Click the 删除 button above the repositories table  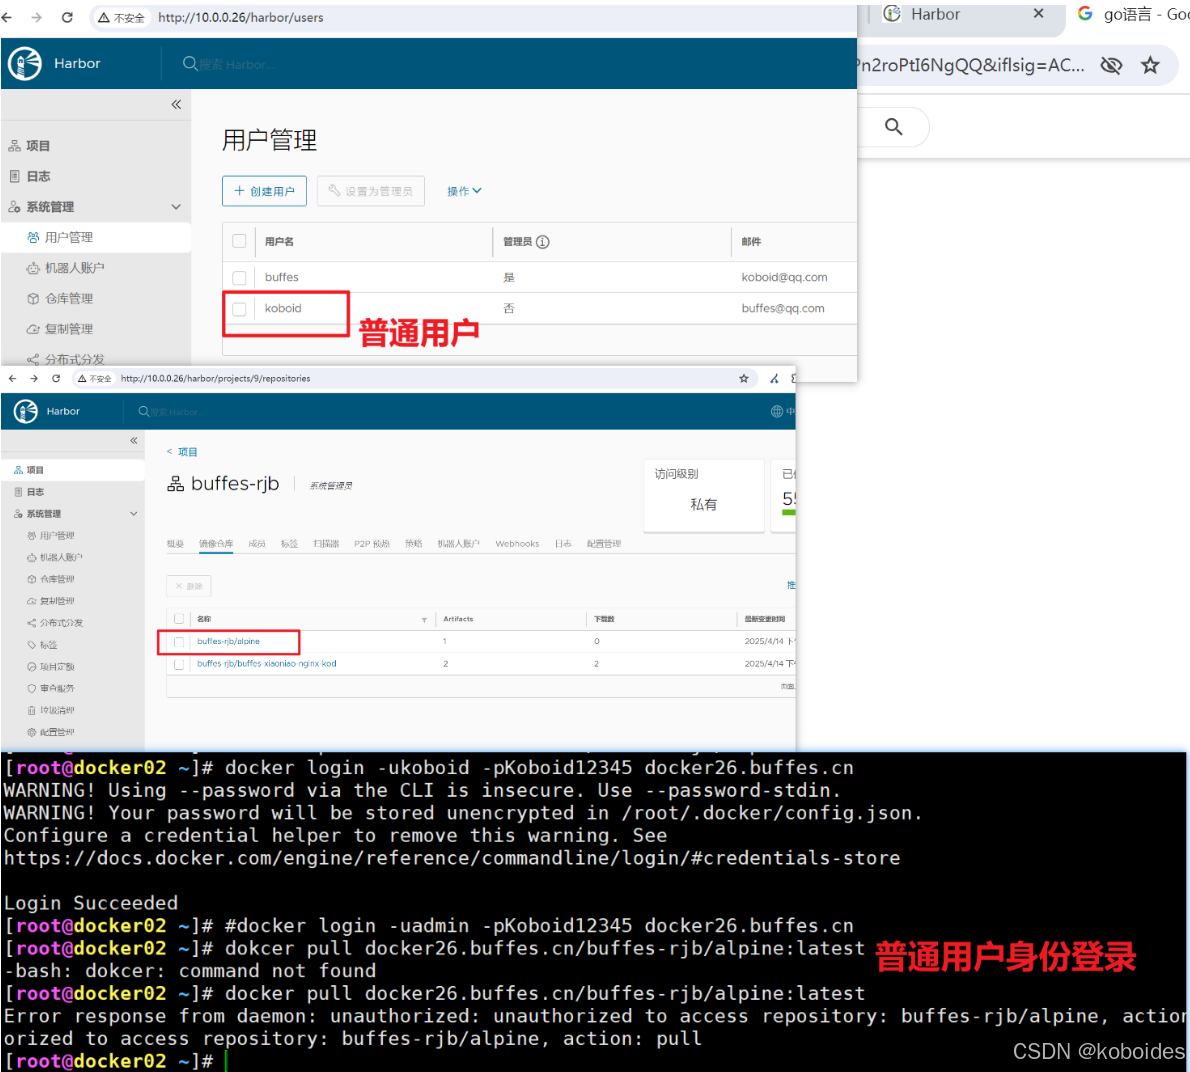click(189, 586)
